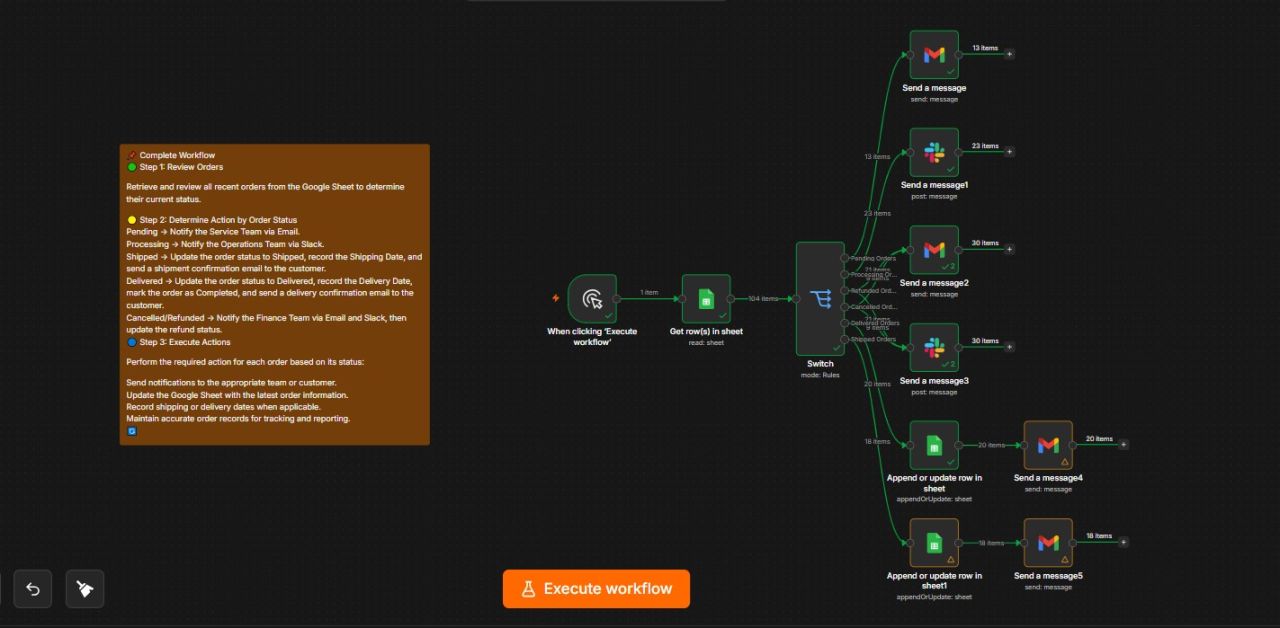Image resolution: width=1280 pixels, height=628 pixels.
Task: Open the Slack node 'Send a message1'
Action: pos(934,152)
